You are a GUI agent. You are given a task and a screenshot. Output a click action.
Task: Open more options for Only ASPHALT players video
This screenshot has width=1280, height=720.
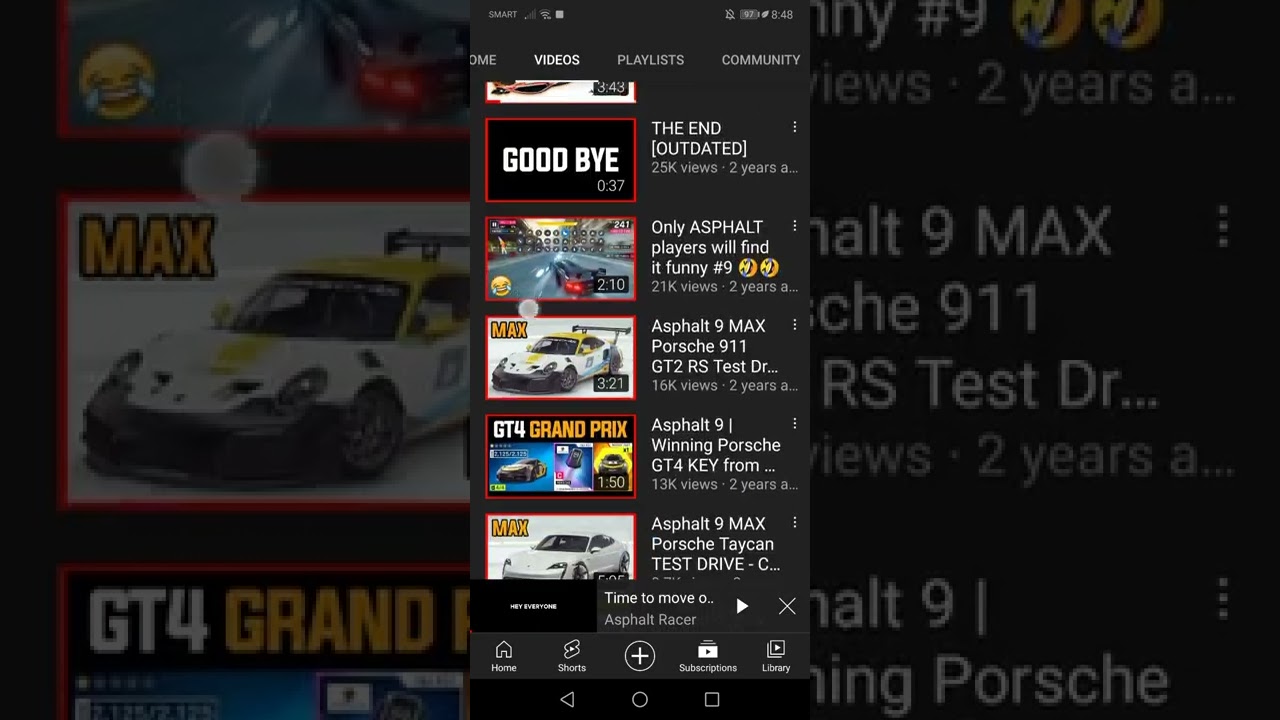coord(795,226)
